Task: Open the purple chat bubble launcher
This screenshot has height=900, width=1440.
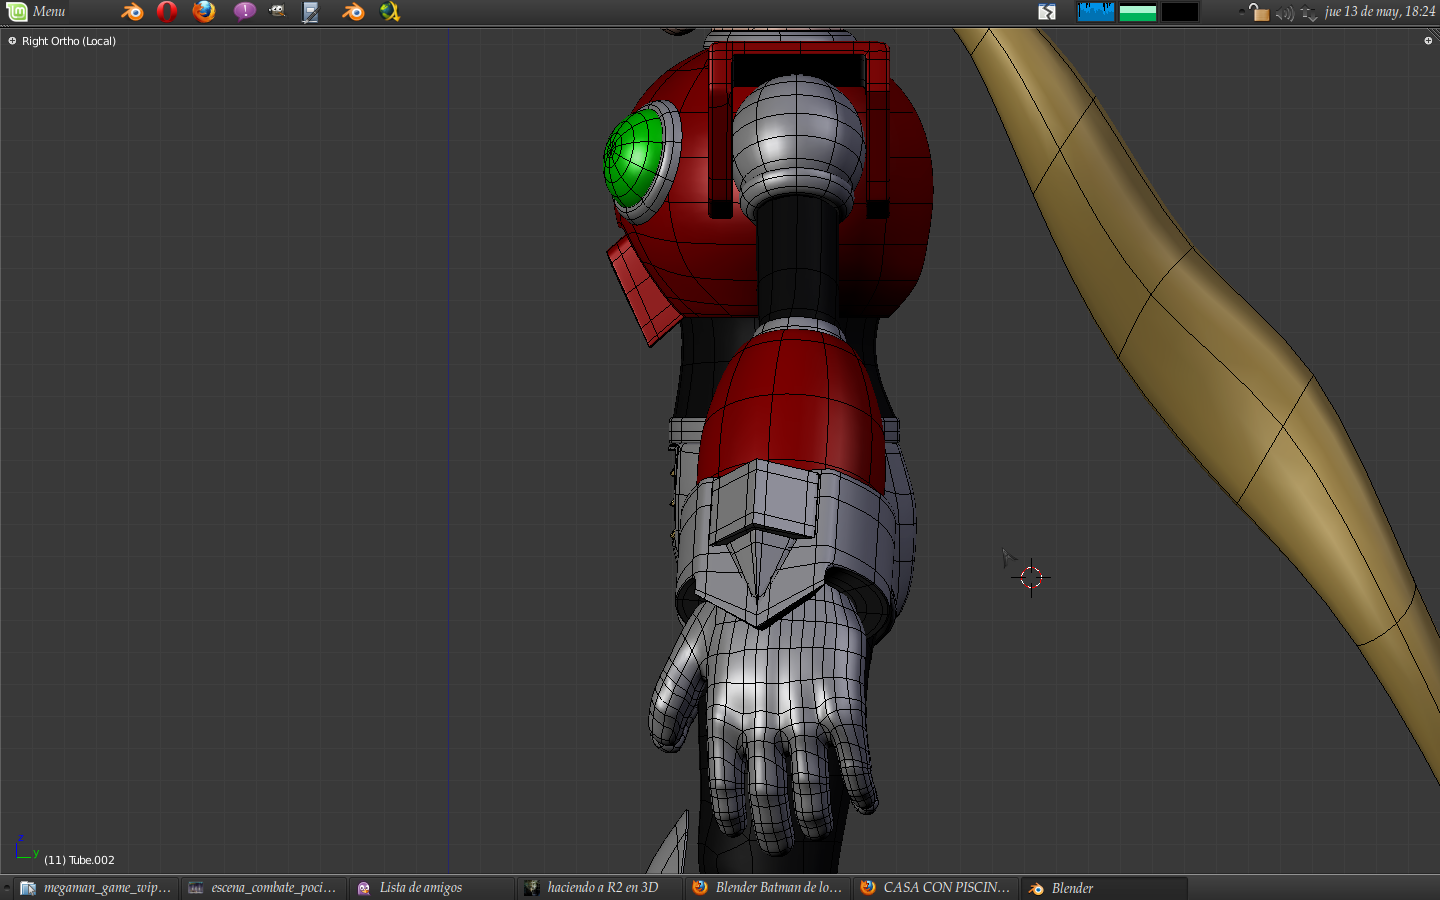Action: [245, 12]
